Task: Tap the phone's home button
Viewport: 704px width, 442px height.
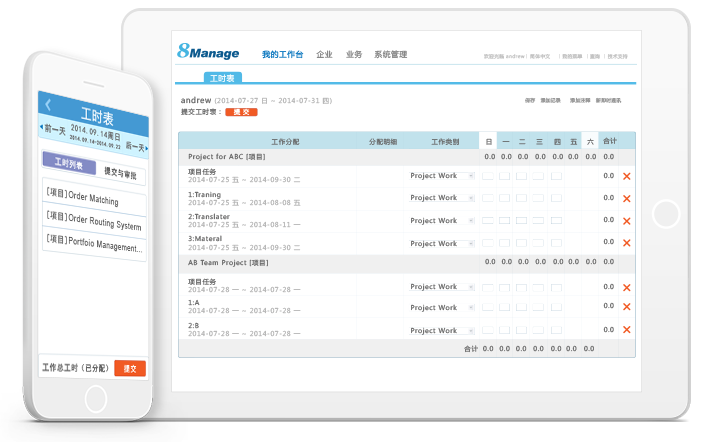Action: [x=96, y=399]
